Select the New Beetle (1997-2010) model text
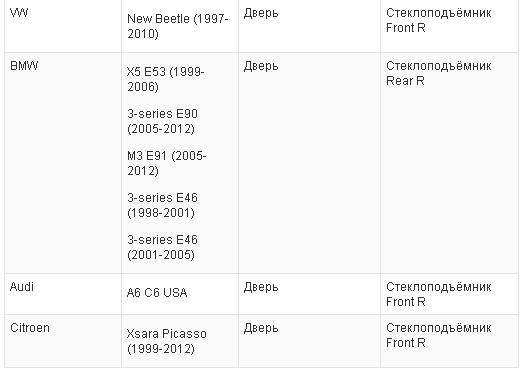 pyautogui.click(x=178, y=26)
